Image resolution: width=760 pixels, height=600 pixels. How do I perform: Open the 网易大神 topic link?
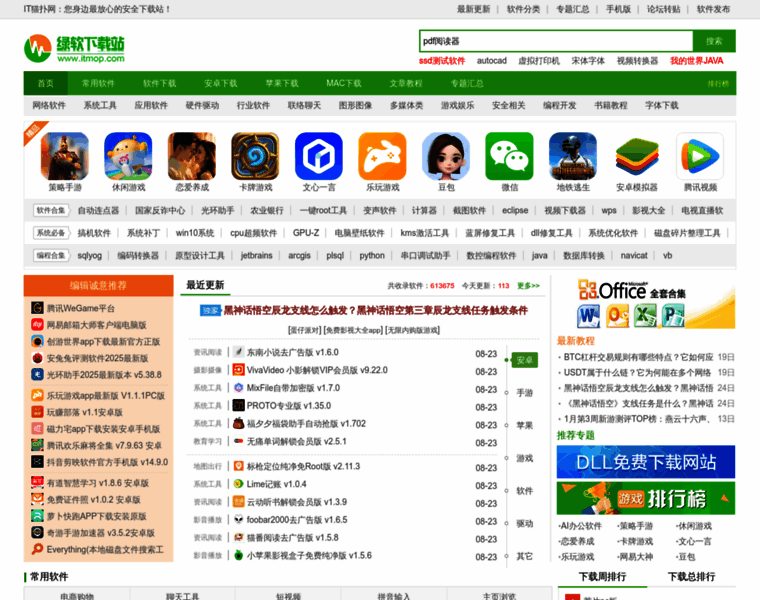pyautogui.click(x=635, y=557)
